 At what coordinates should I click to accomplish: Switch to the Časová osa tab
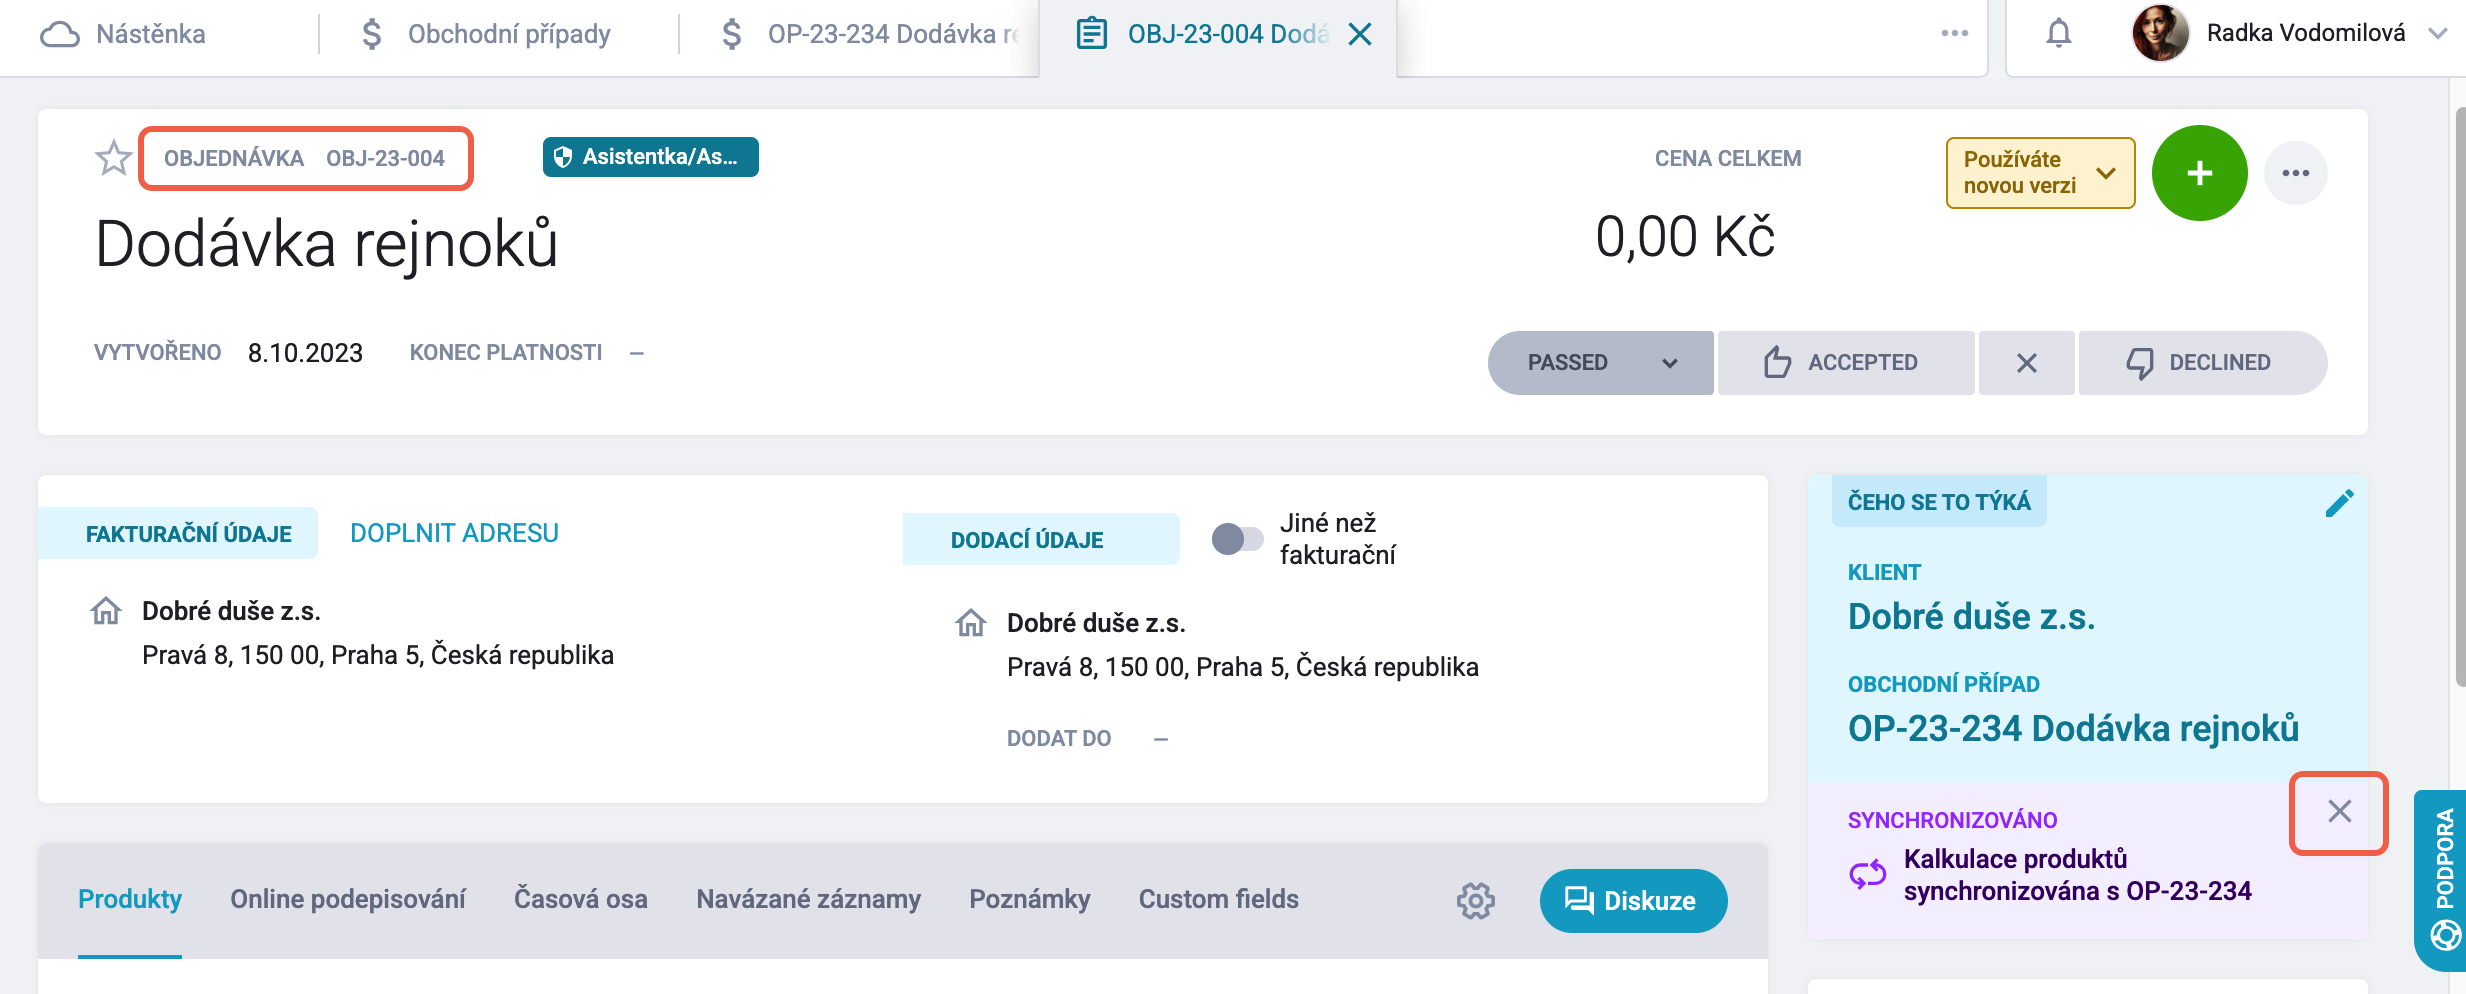(580, 899)
